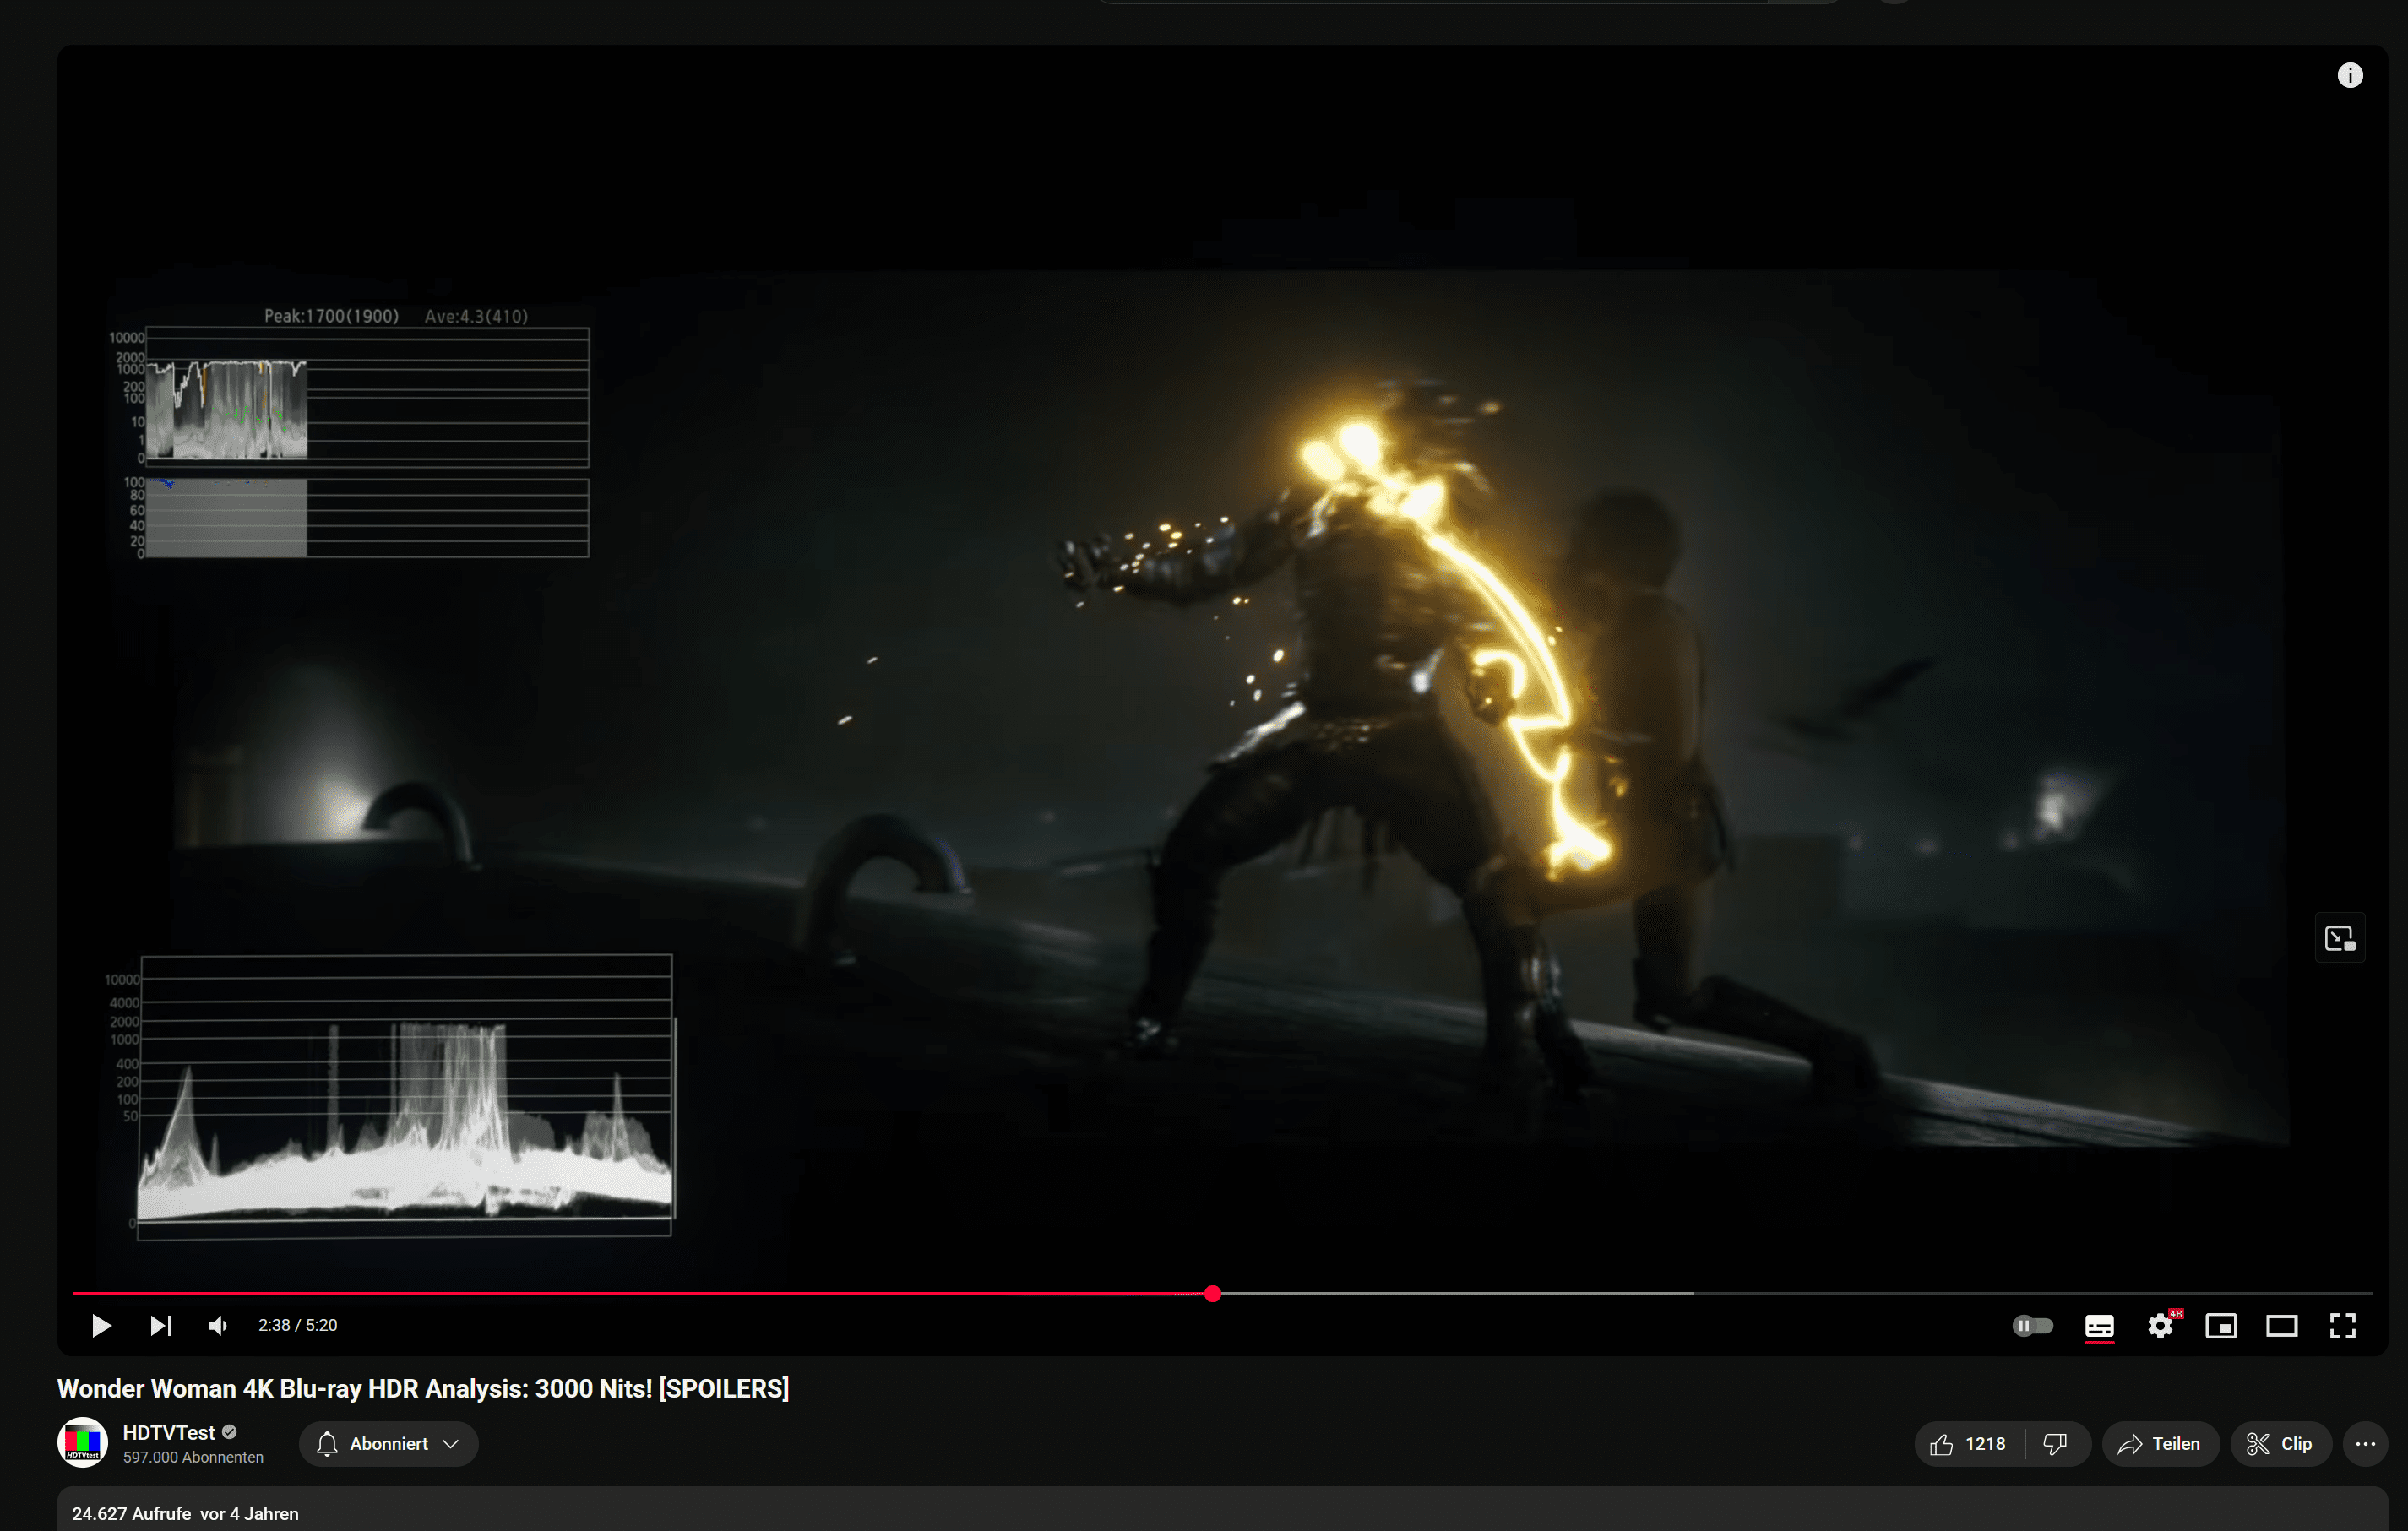
Task: Open the more actions three-dot menu
Action: (x=2365, y=1443)
